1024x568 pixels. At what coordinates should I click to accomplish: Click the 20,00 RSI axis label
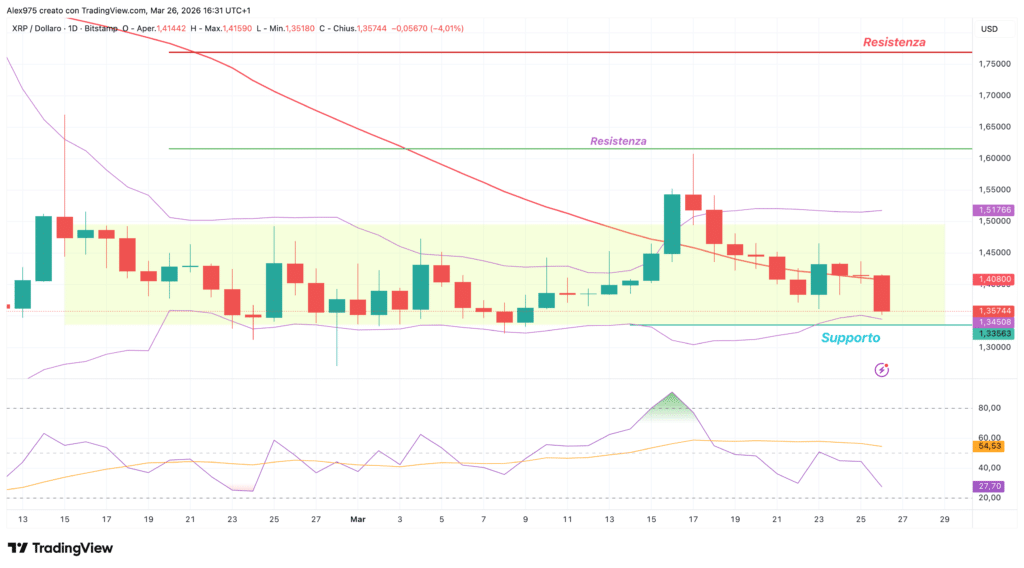click(x=989, y=497)
